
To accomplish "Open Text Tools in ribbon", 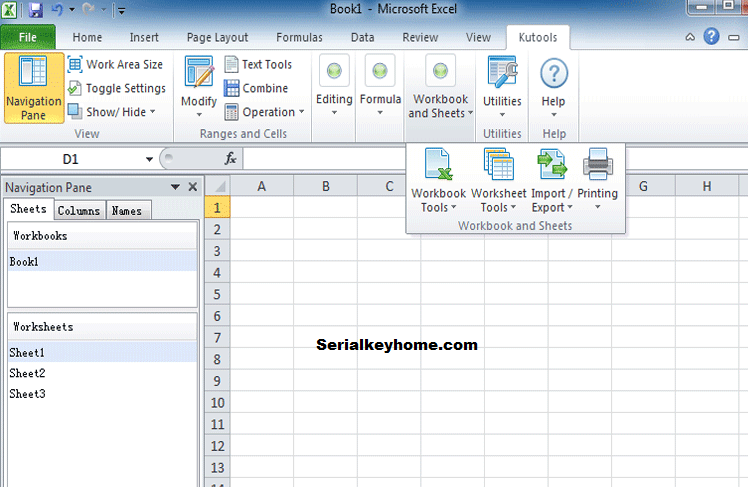I will pos(258,64).
